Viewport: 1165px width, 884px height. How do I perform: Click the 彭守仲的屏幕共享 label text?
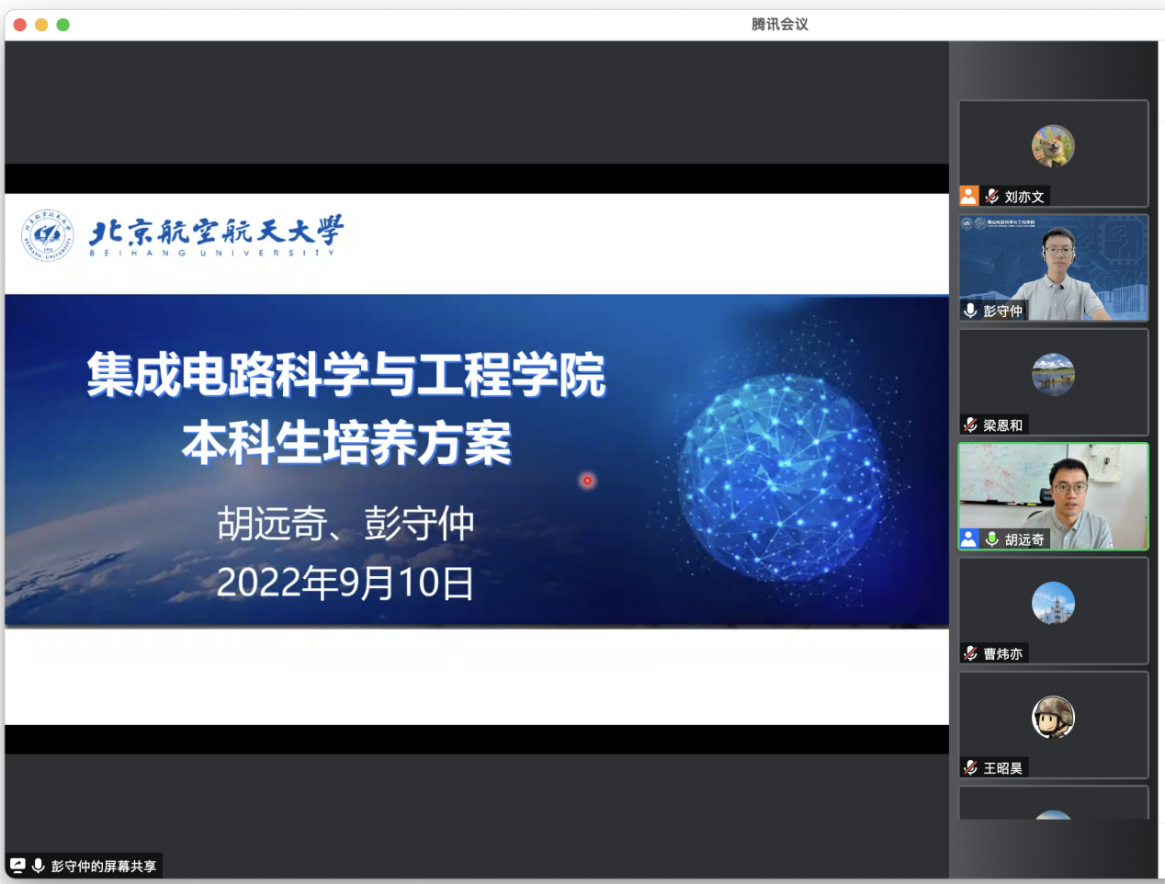pos(104,866)
